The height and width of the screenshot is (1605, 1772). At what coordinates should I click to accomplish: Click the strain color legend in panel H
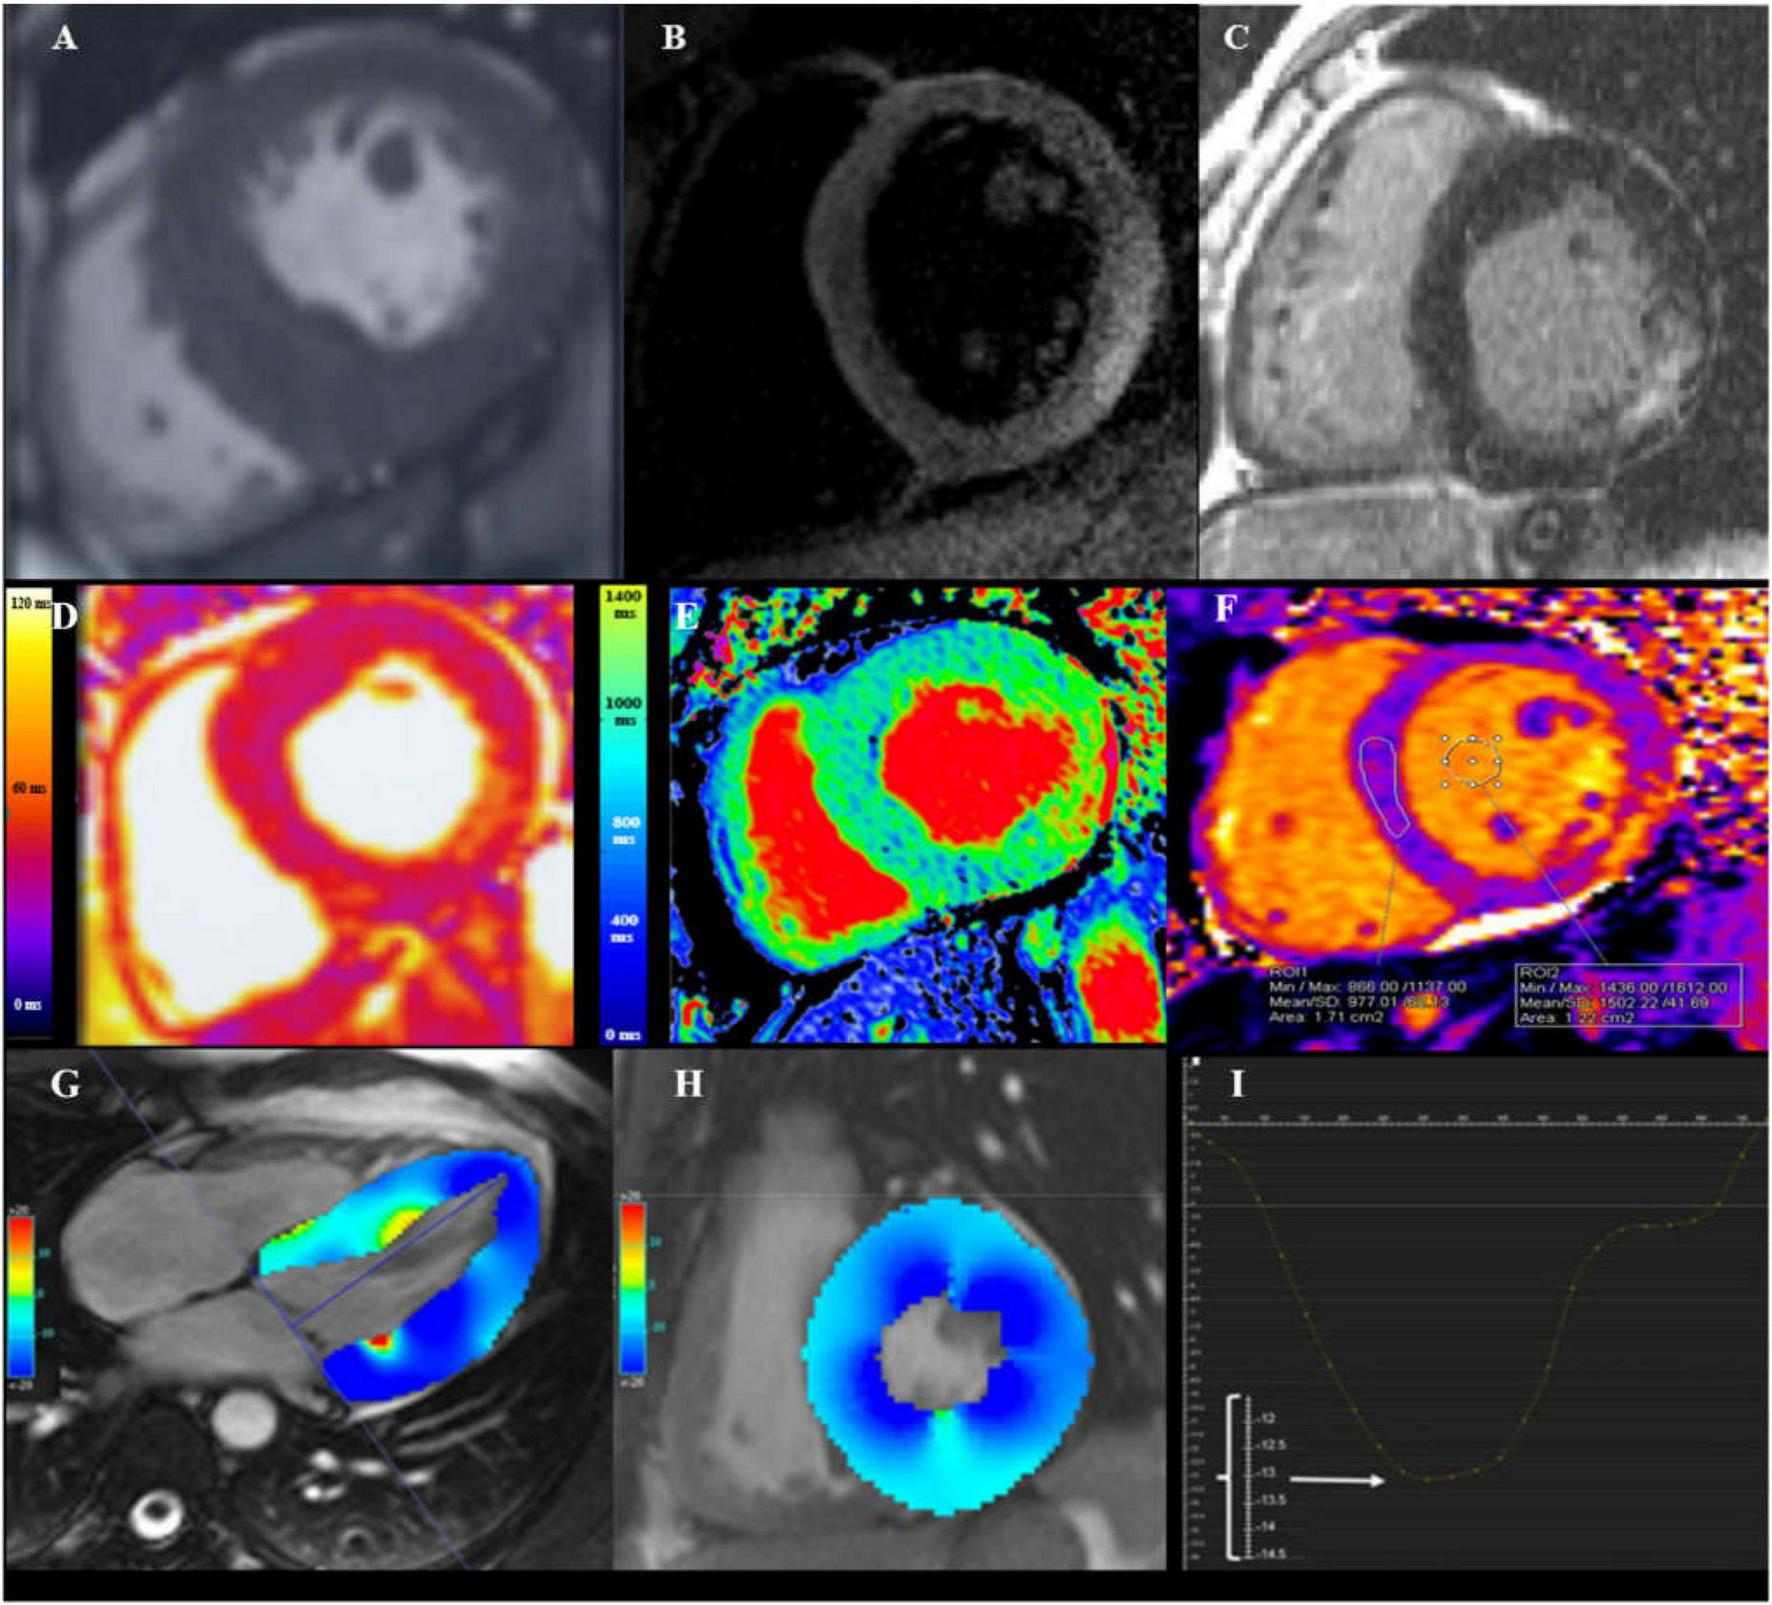[633, 1287]
